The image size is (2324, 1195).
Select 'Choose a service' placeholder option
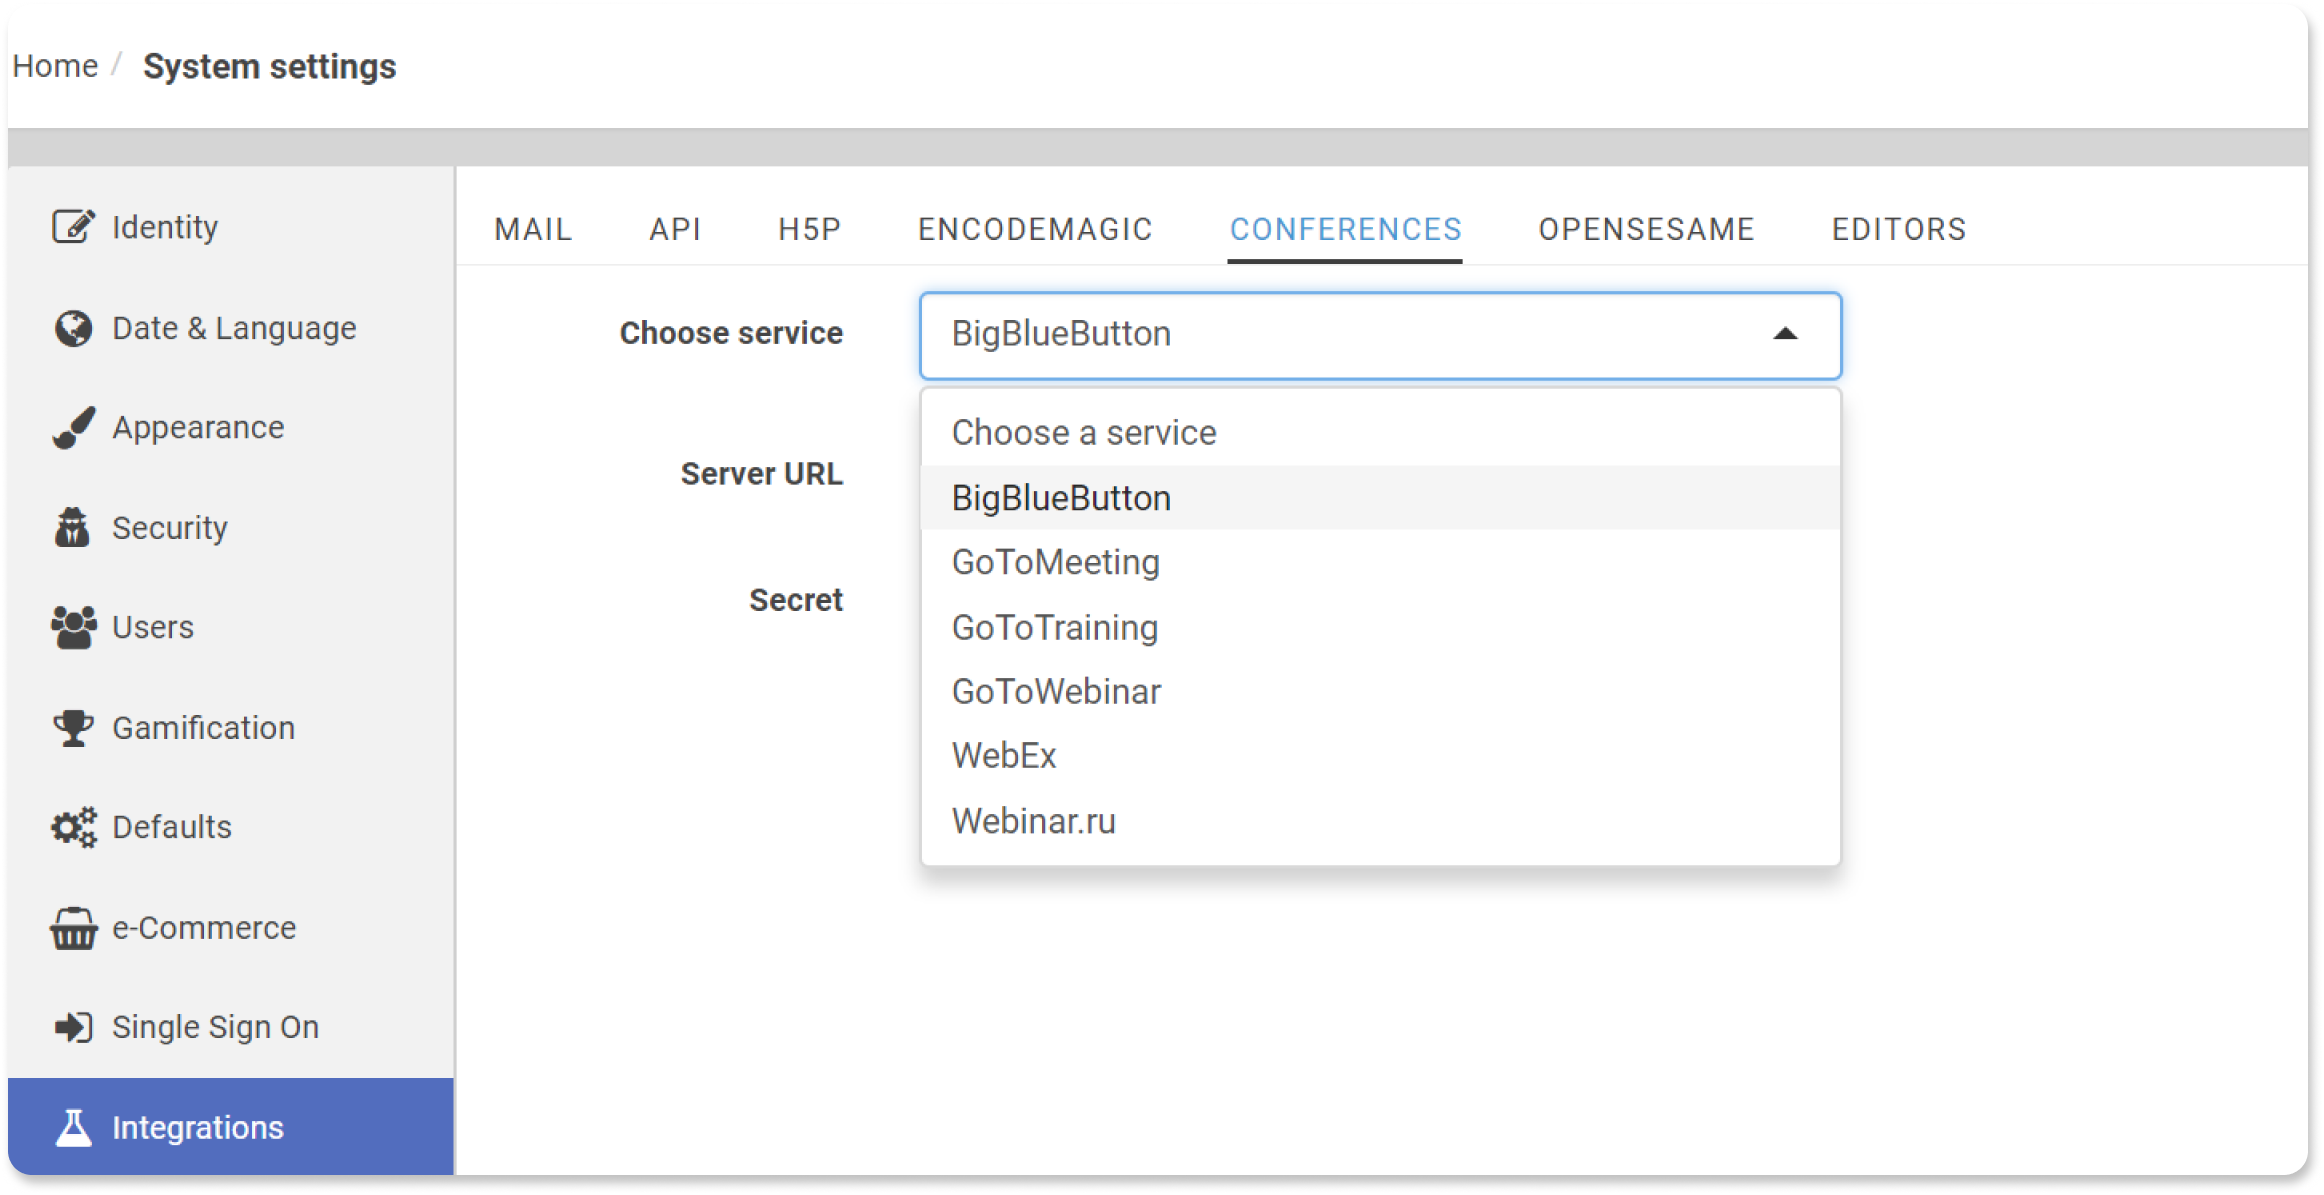point(1380,433)
